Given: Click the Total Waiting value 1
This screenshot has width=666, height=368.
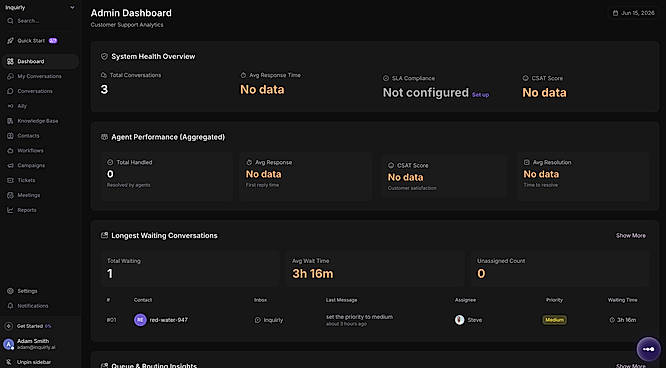Looking at the screenshot, I should pos(110,274).
